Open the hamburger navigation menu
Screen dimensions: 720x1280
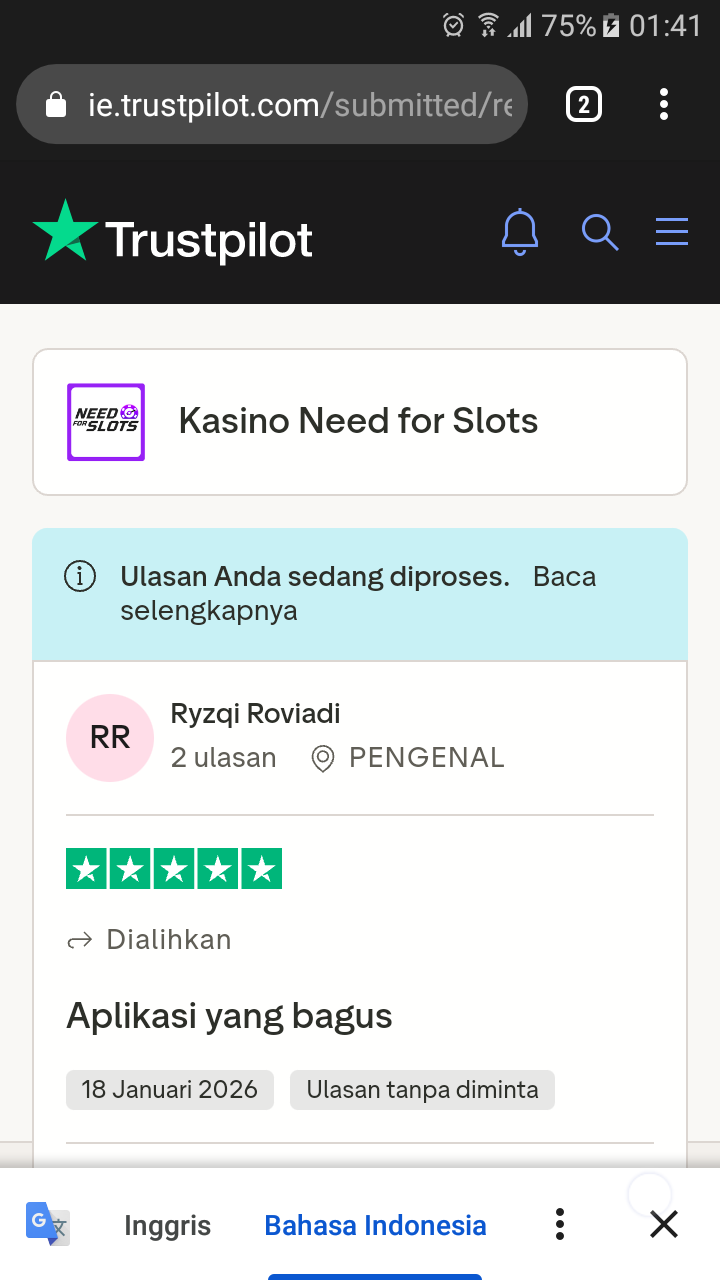coord(672,232)
